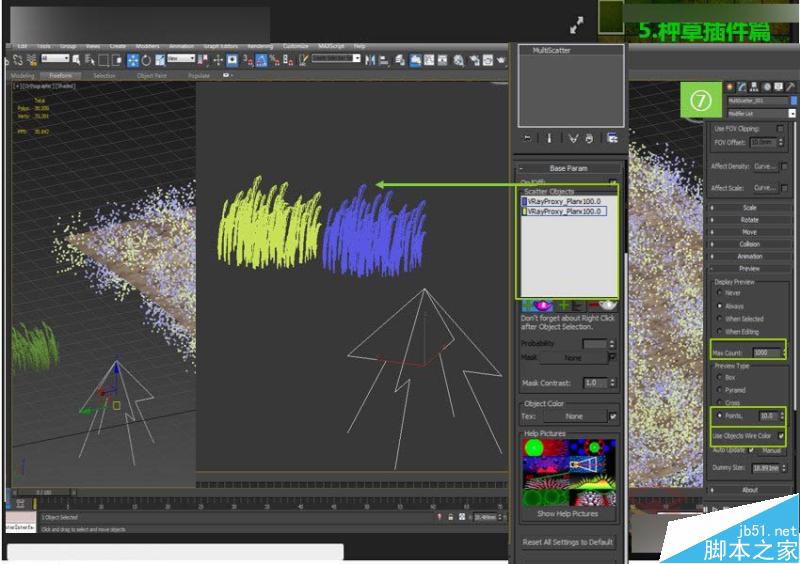Open the Customize menu
Screen dimensions: 800x564
(x=295, y=46)
